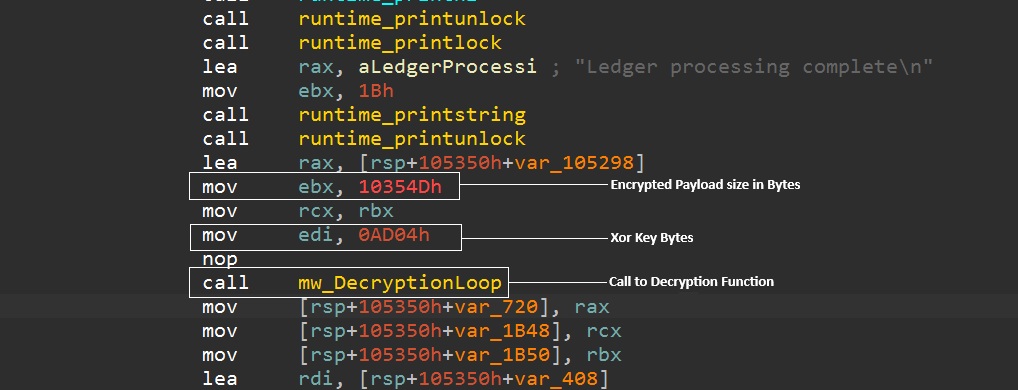Follow the mw_DecryptionLoop function name
This screenshot has width=1018, height=390.
pyautogui.click(x=400, y=283)
